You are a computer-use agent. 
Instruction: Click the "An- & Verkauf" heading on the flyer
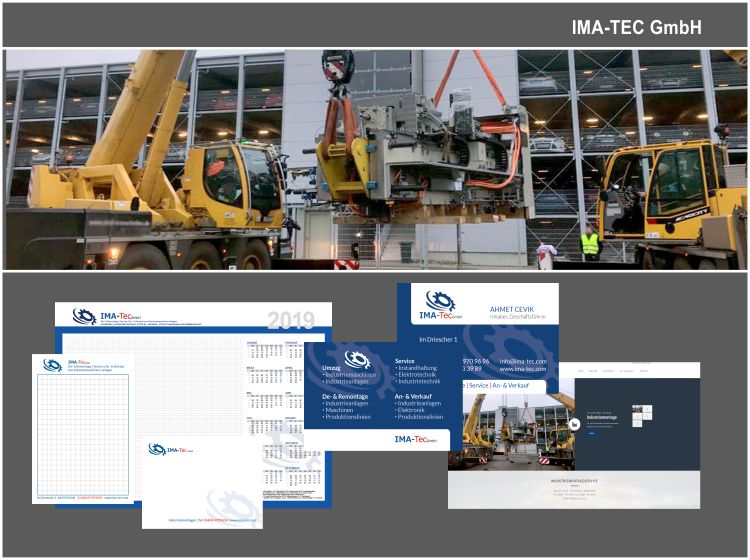point(415,396)
